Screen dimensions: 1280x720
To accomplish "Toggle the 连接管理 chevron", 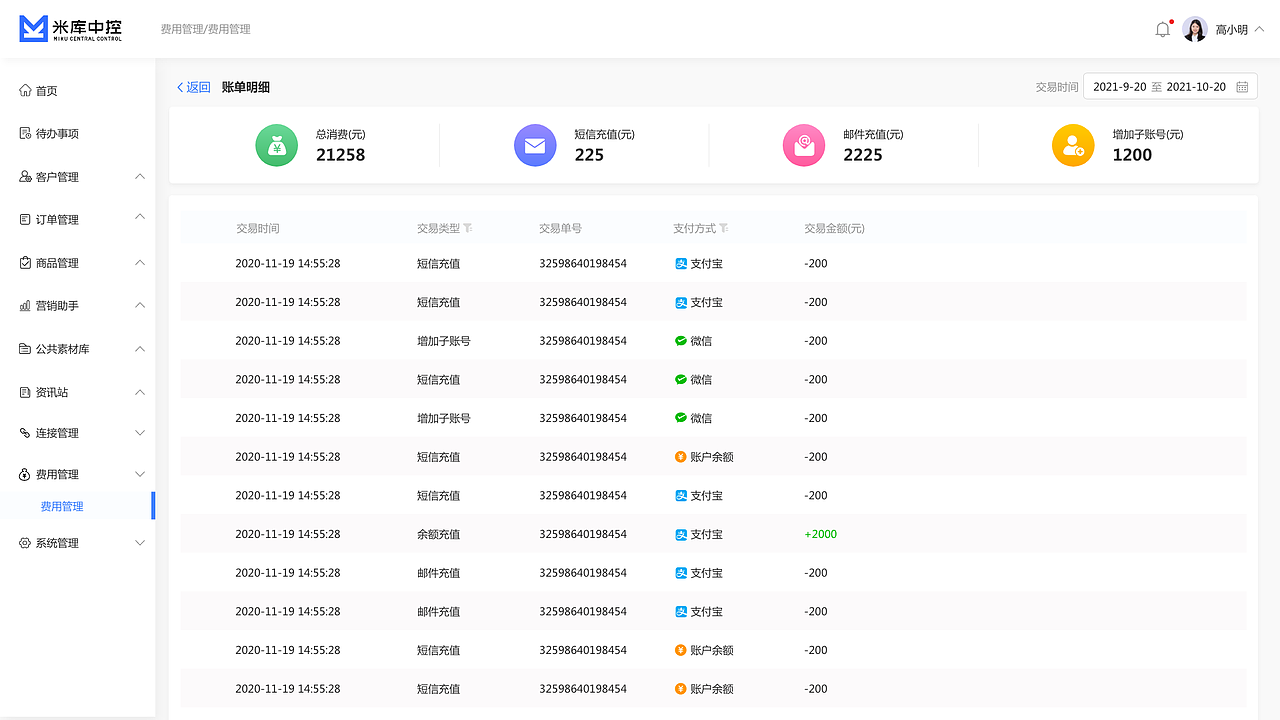I will [140, 433].
